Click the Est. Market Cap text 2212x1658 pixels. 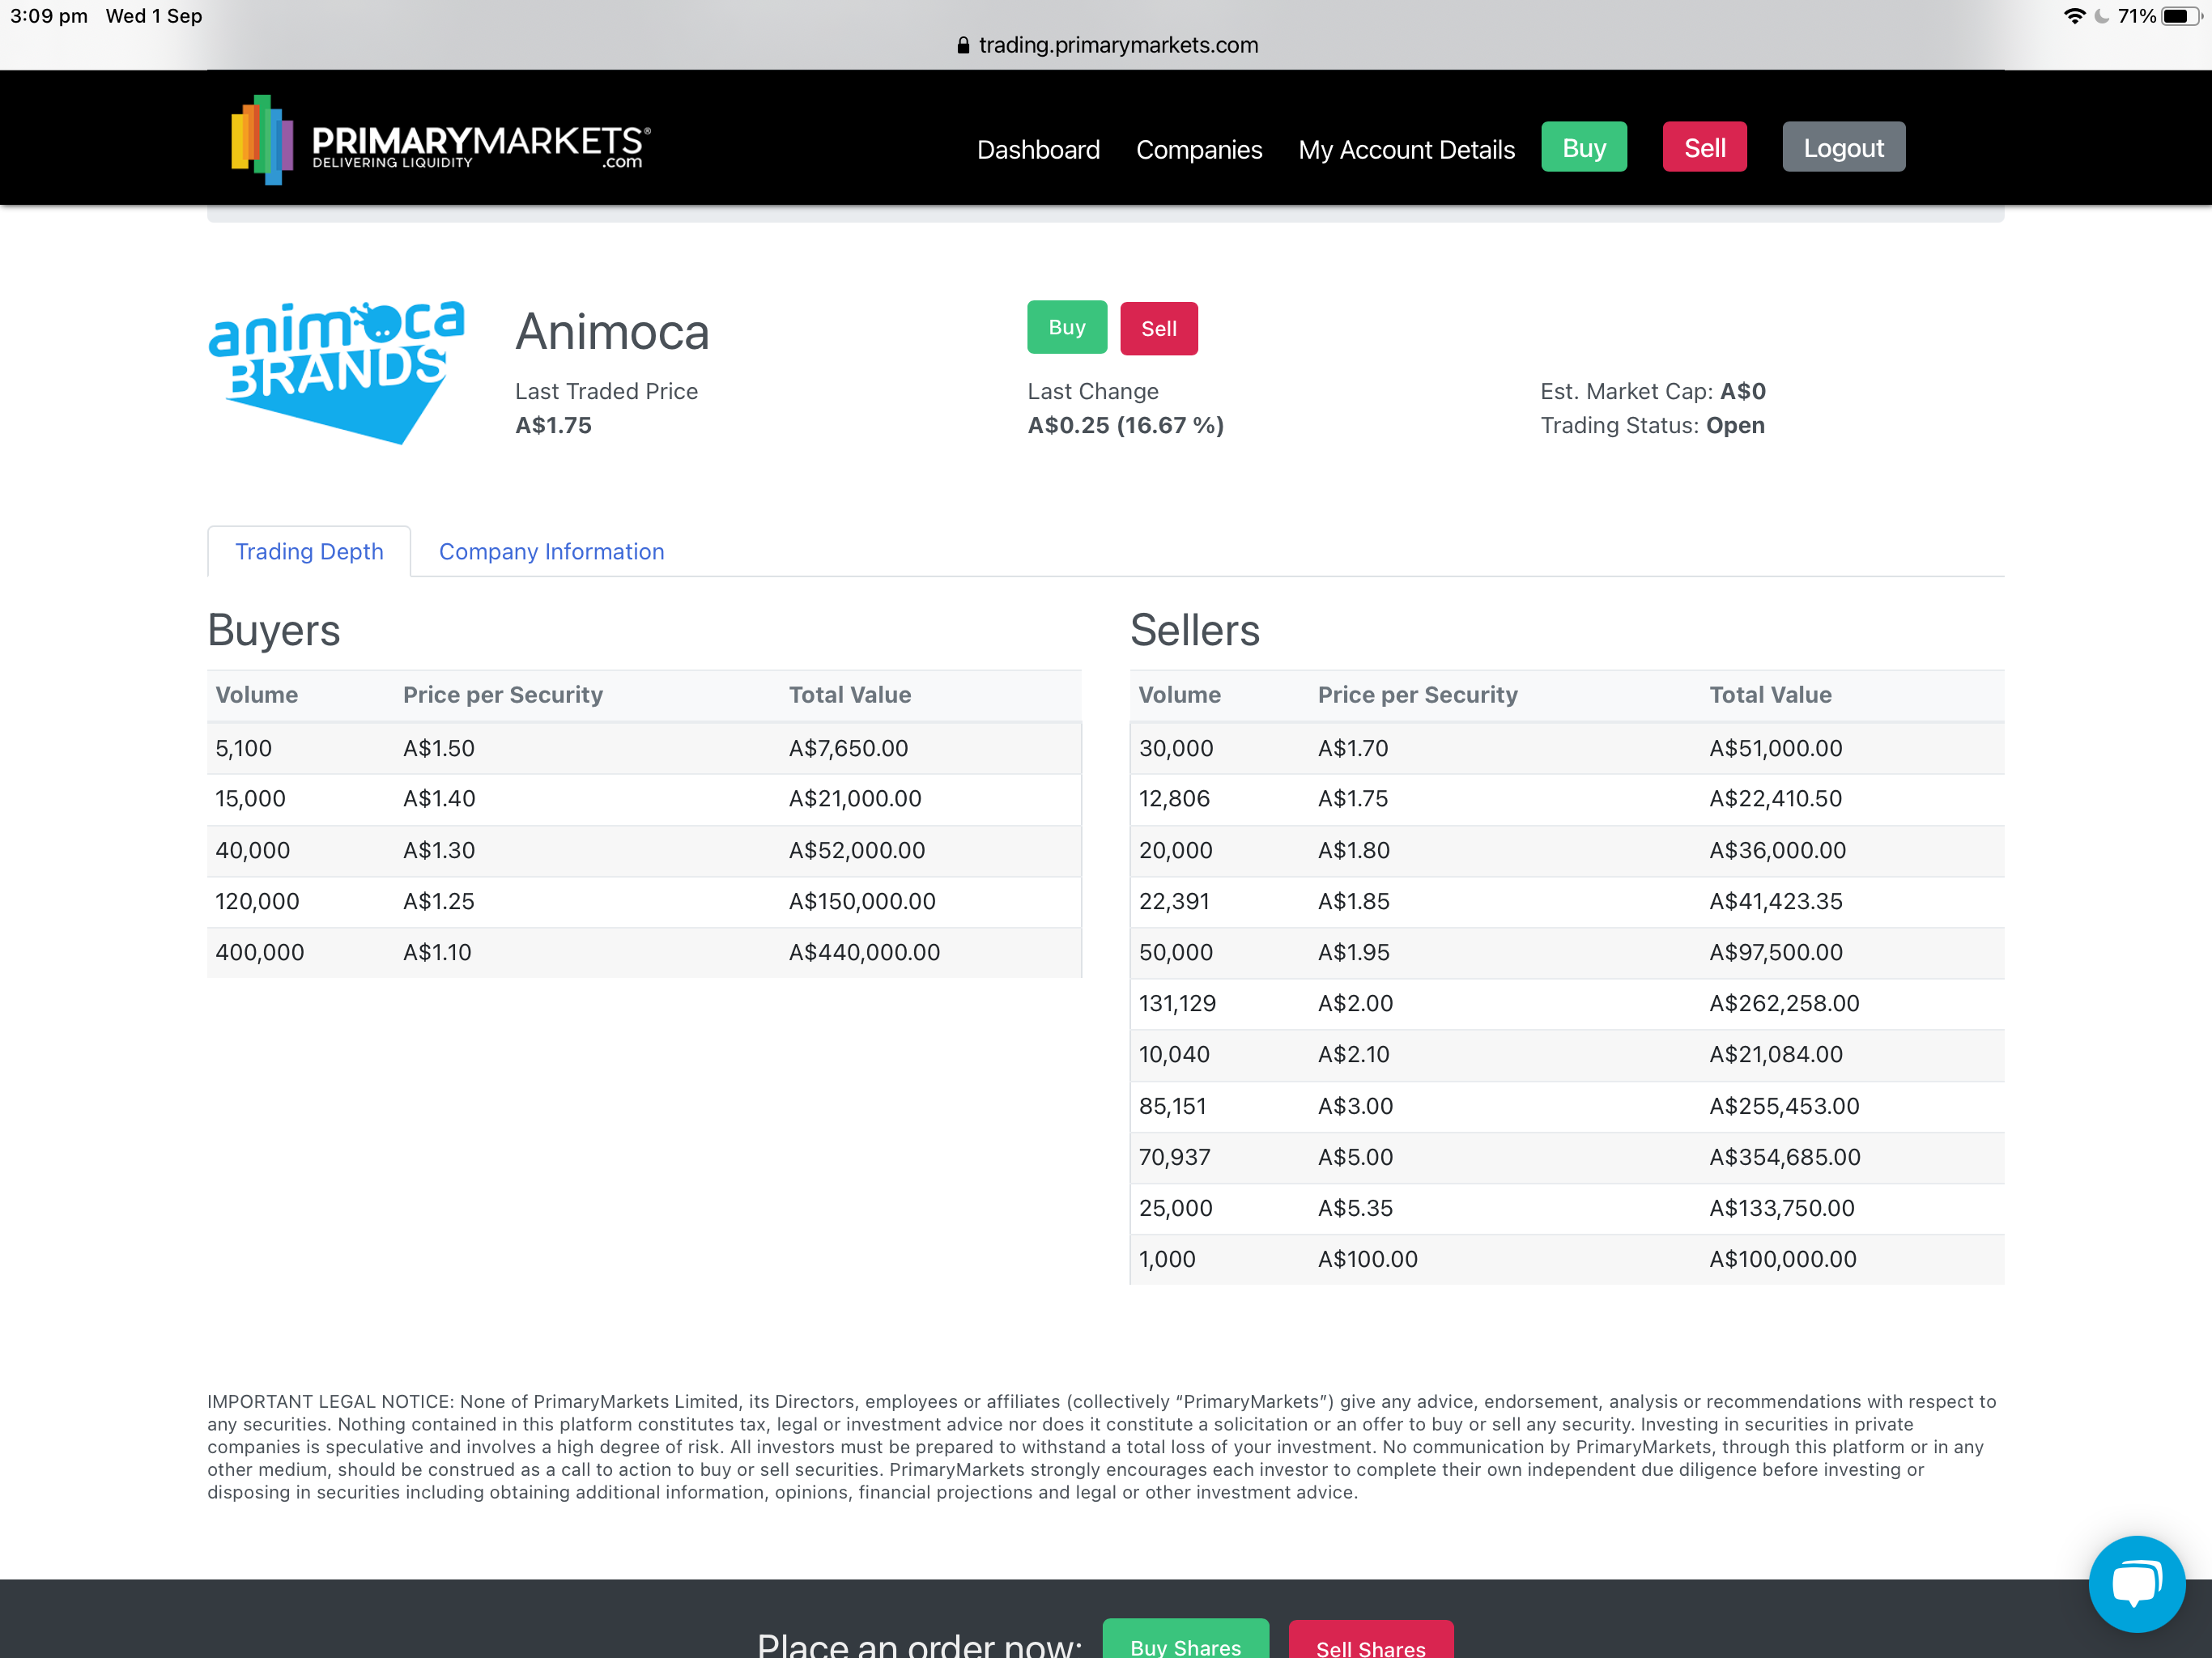pyautogui.click(x=1652, y=391)
